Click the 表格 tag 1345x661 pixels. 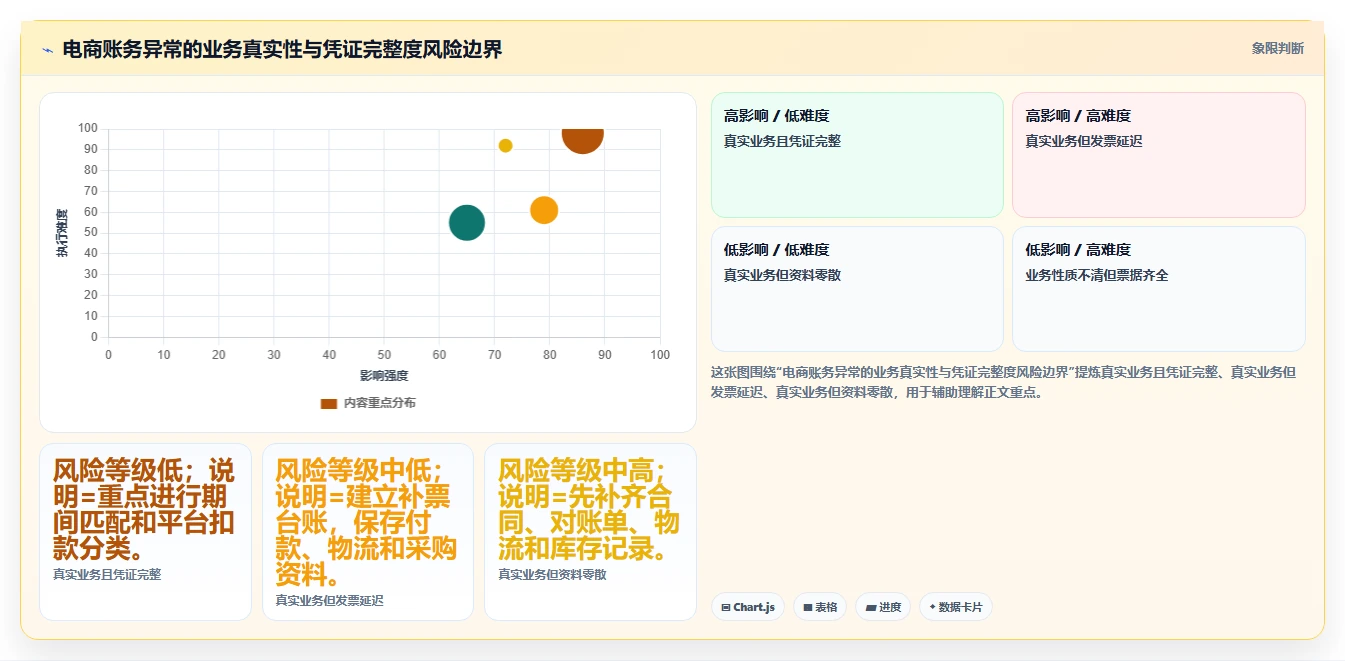[820, 607]
